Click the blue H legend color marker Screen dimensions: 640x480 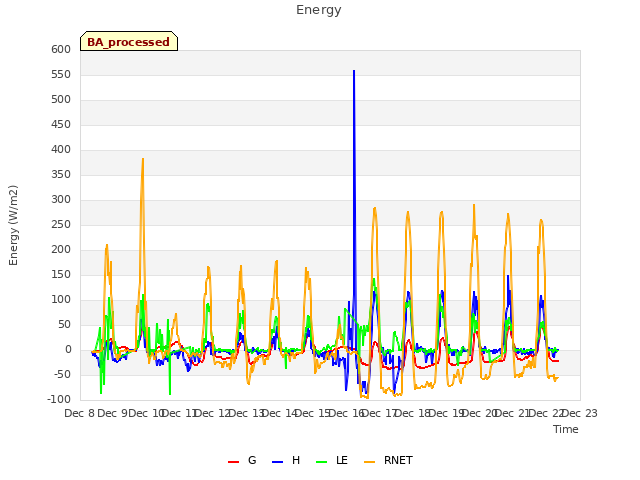(277, 462)
